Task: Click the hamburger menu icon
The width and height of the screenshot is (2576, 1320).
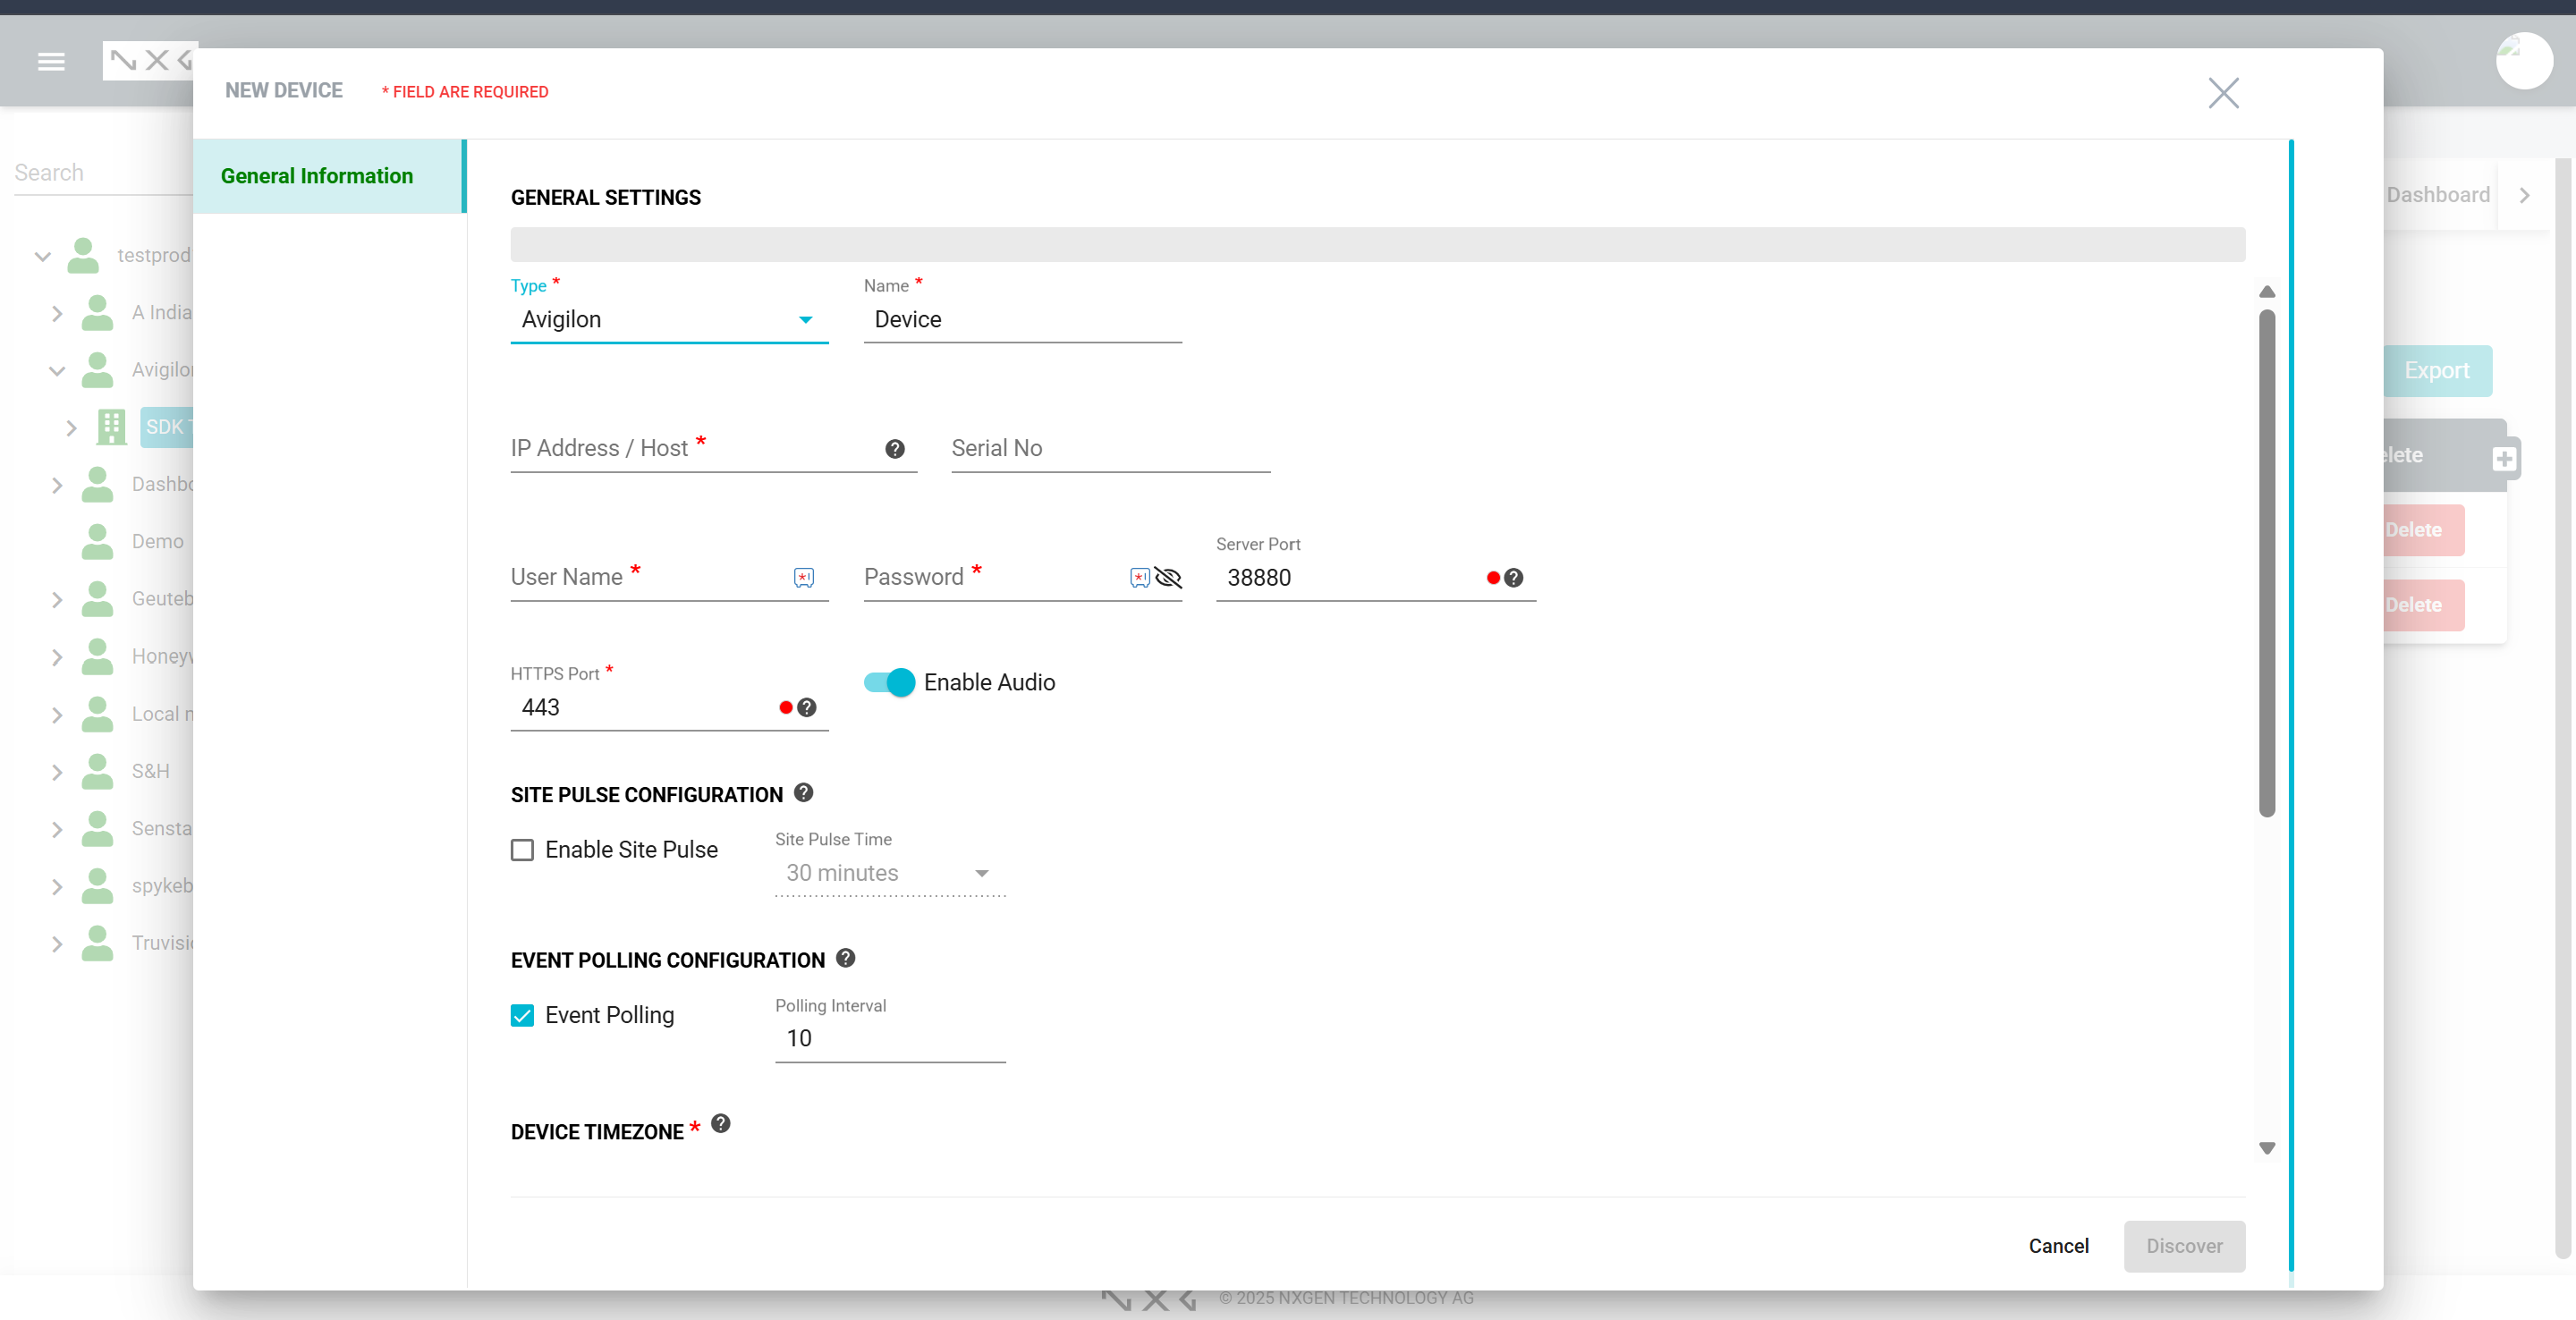Action: (51, 62)
